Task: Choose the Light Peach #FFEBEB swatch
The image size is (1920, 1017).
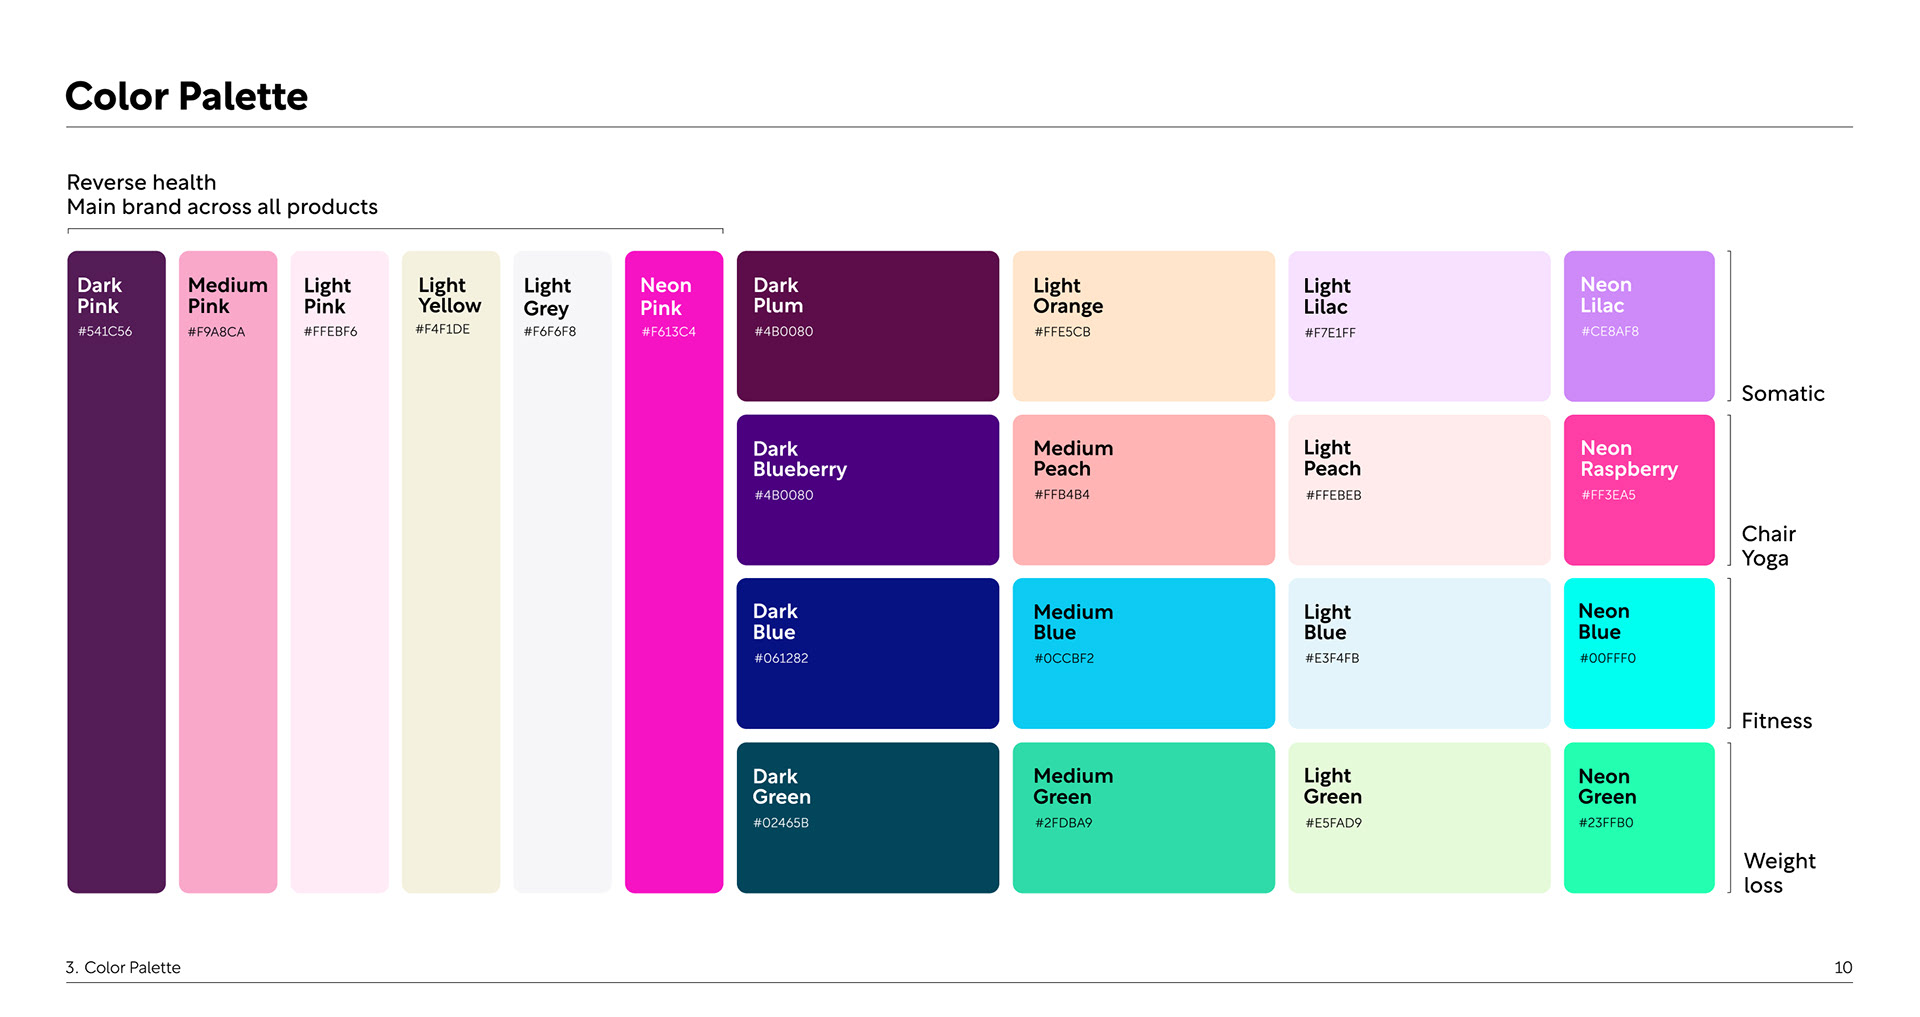Action: pos(1419,490)
